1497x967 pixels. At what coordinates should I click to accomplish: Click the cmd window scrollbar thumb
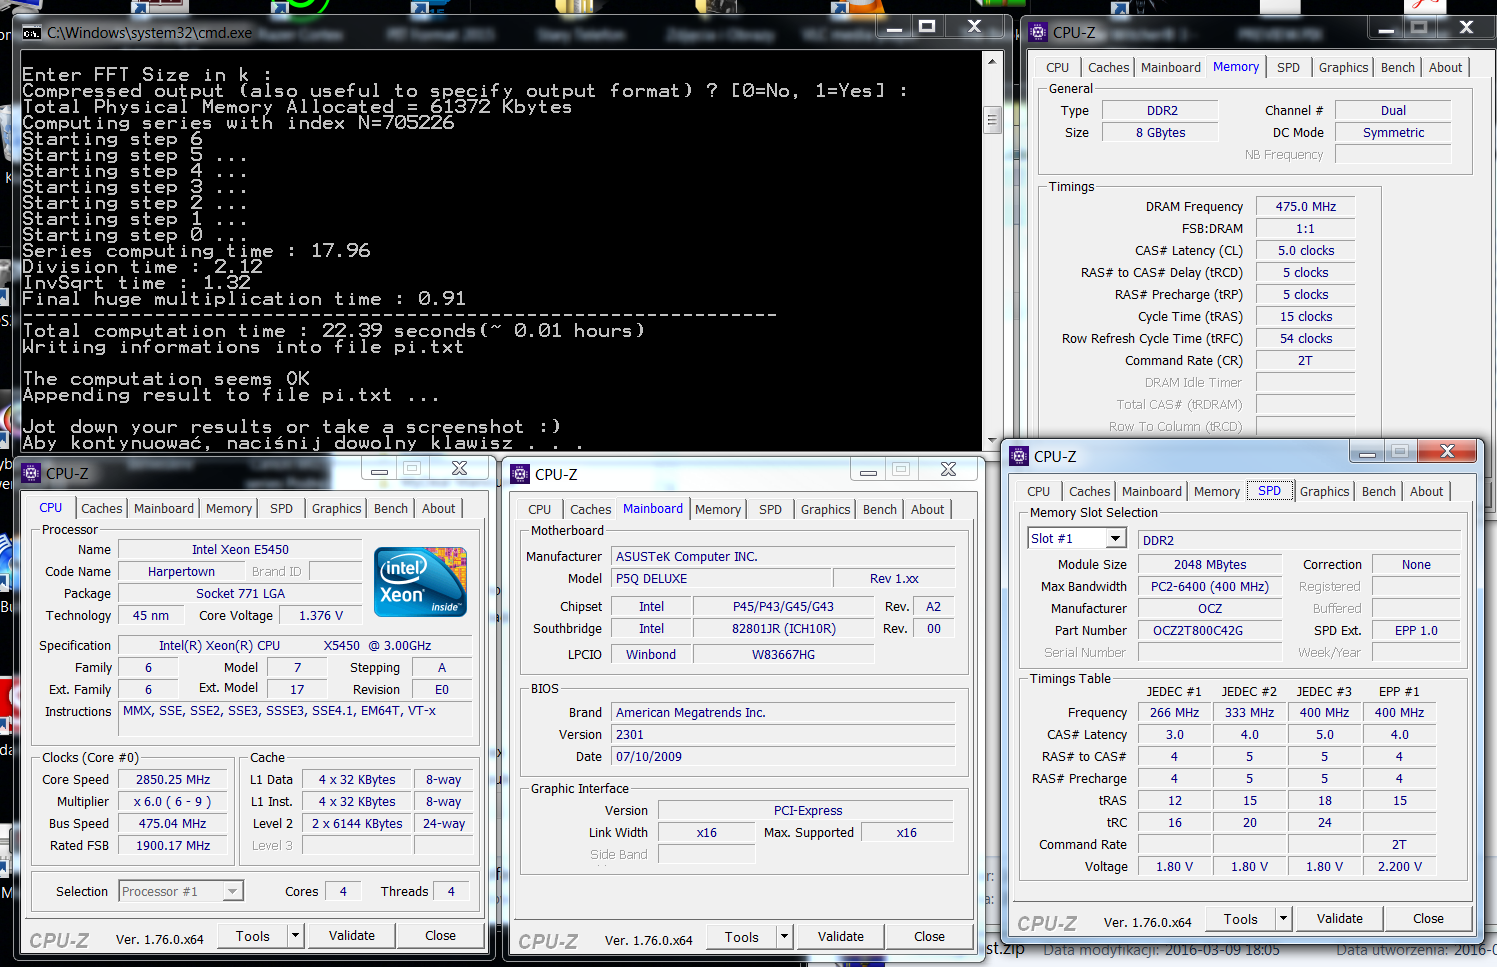click(x=992, y=120)
